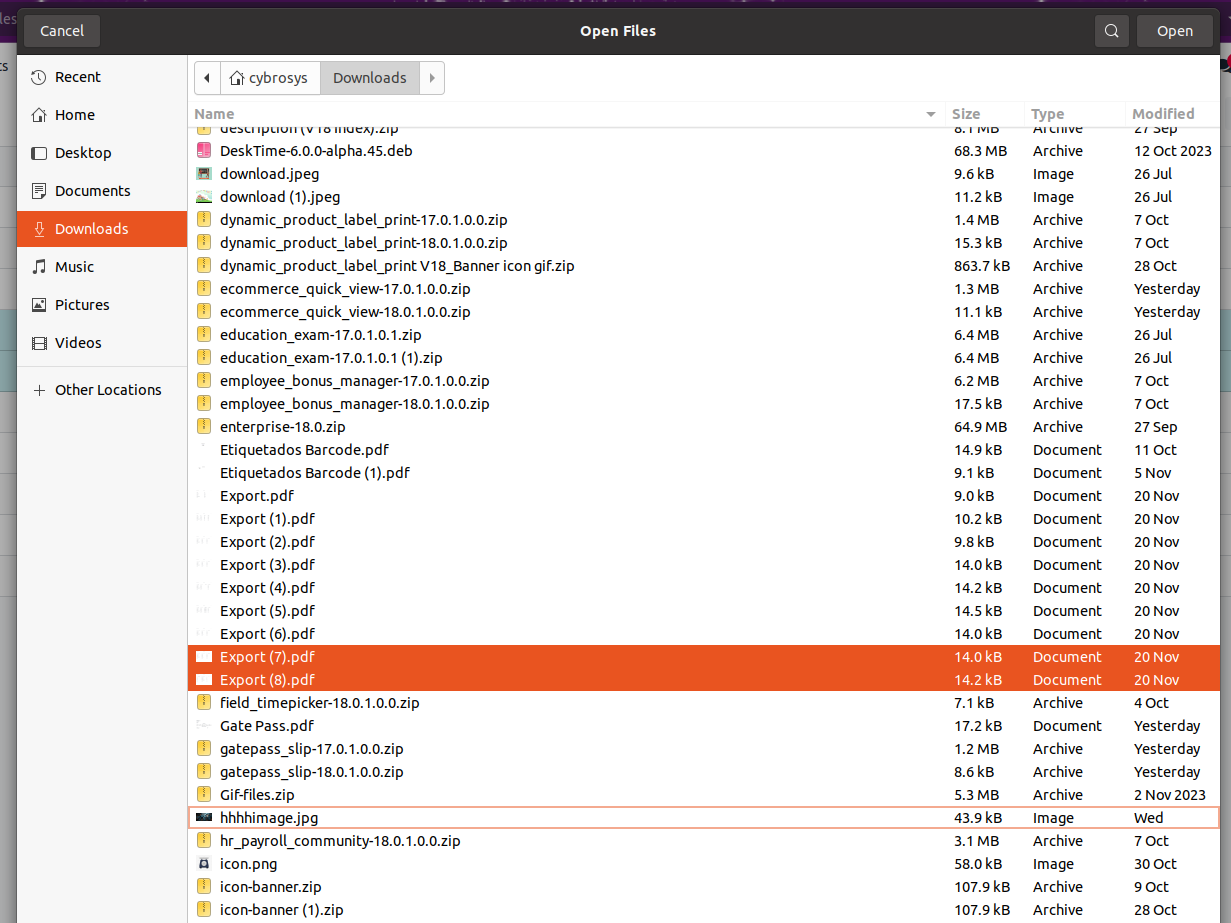Click the 12 Oct 2023 modified date
The height and width of the screenshot is (923, 1231).
tap(1173, 151)
